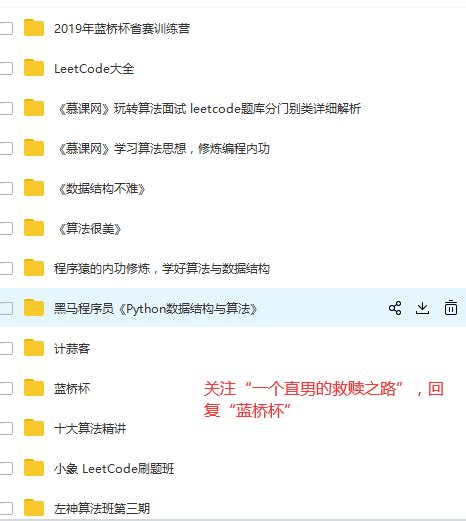Click folder icon for 十大算法精讲
Image resolution: width=466 pixels, height=521 pixels.
point(34,428)
